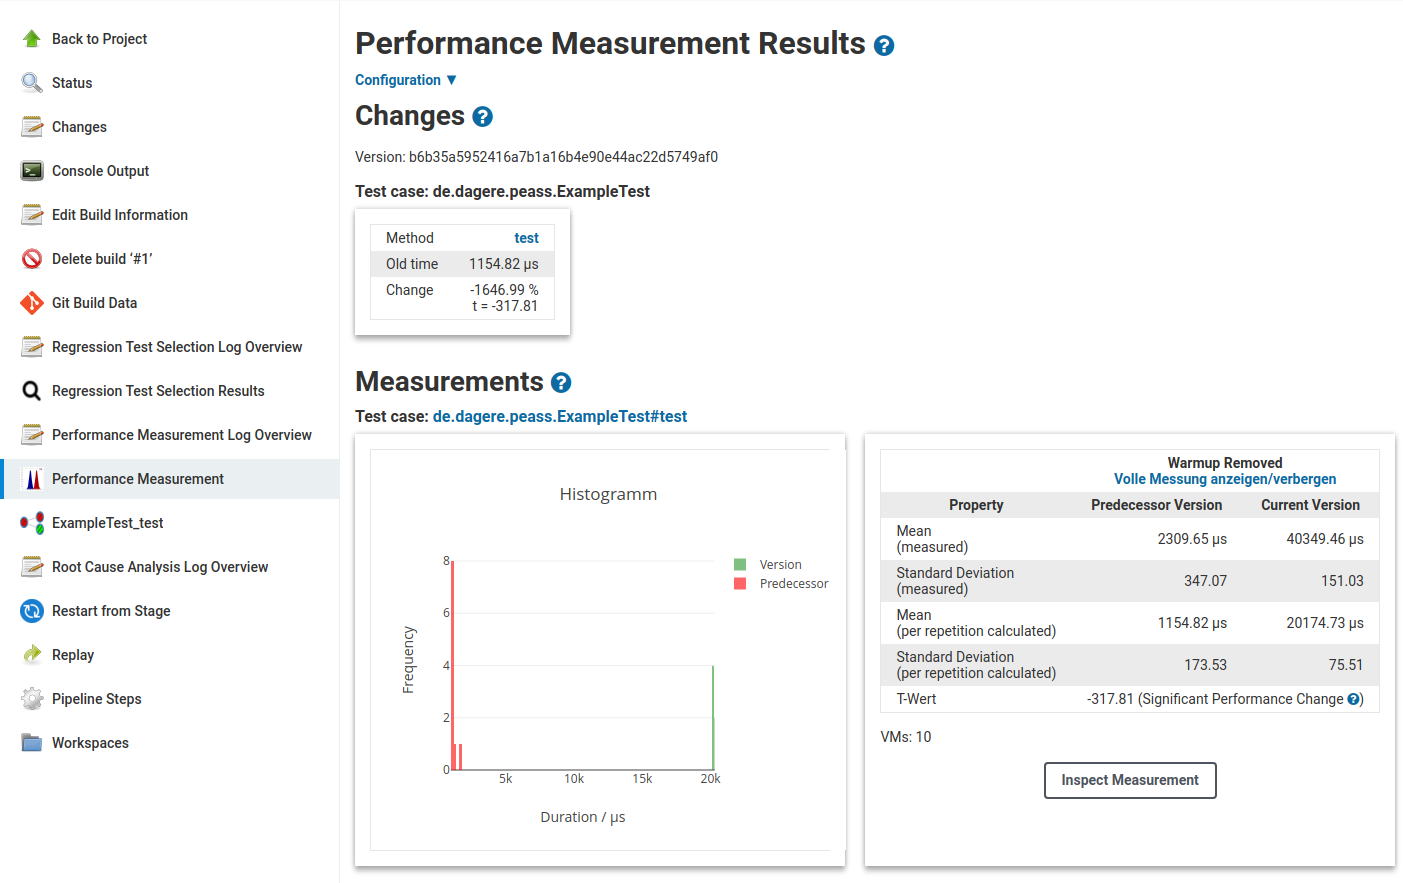1403x883 pixels.
Task: Click the Histogramm chart title
Action: pyautogui.click(x=608, y=494)
